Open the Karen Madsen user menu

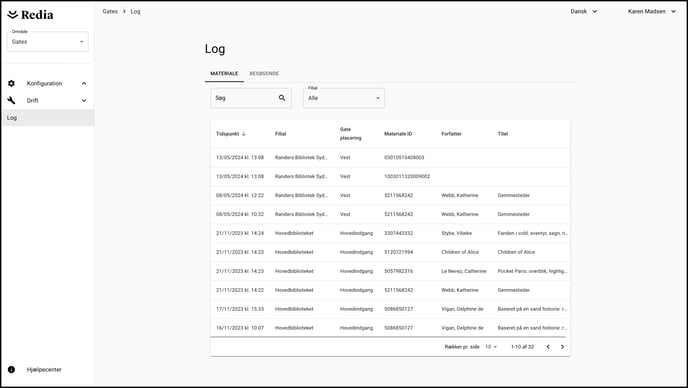click(652, 11)
